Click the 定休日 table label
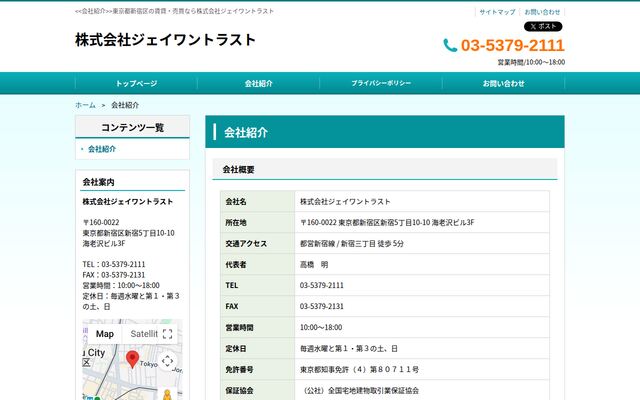The height and width of the screenshot is (400, 640). (236, 349)
